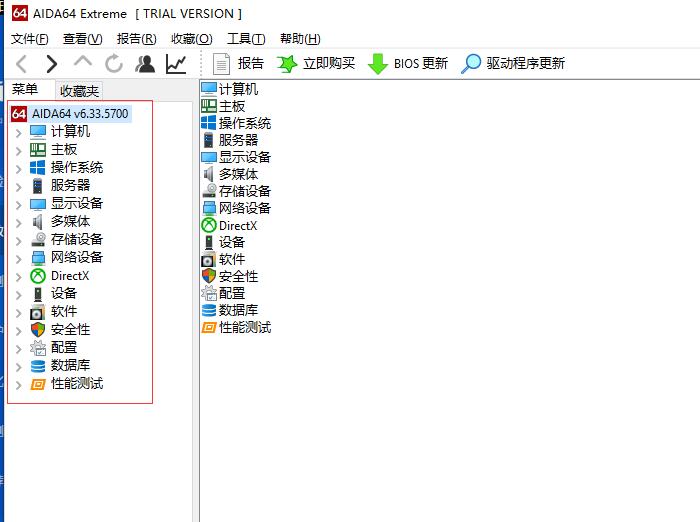Click the 操作系统 Windows icon in right pane
The image size is (700, 522).
point(208,123)
